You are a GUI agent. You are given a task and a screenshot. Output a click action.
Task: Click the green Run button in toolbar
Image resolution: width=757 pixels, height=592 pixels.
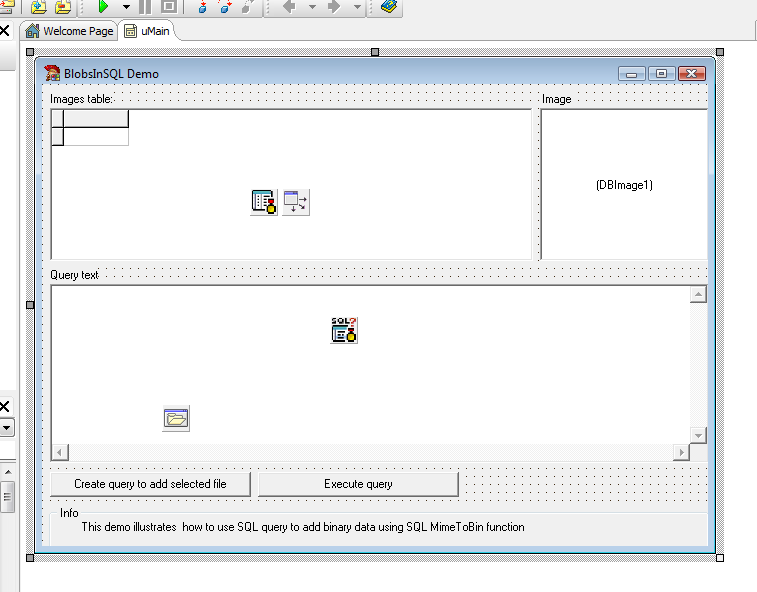[102, 7]
